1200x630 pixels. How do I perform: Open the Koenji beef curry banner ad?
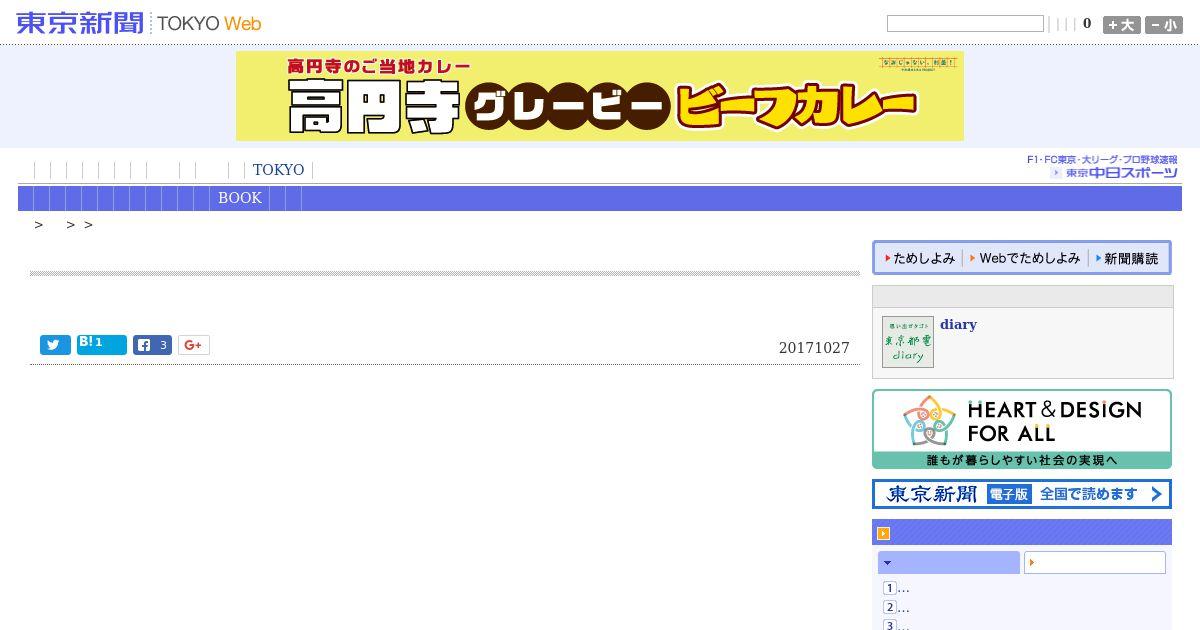[x=600, y=96]
